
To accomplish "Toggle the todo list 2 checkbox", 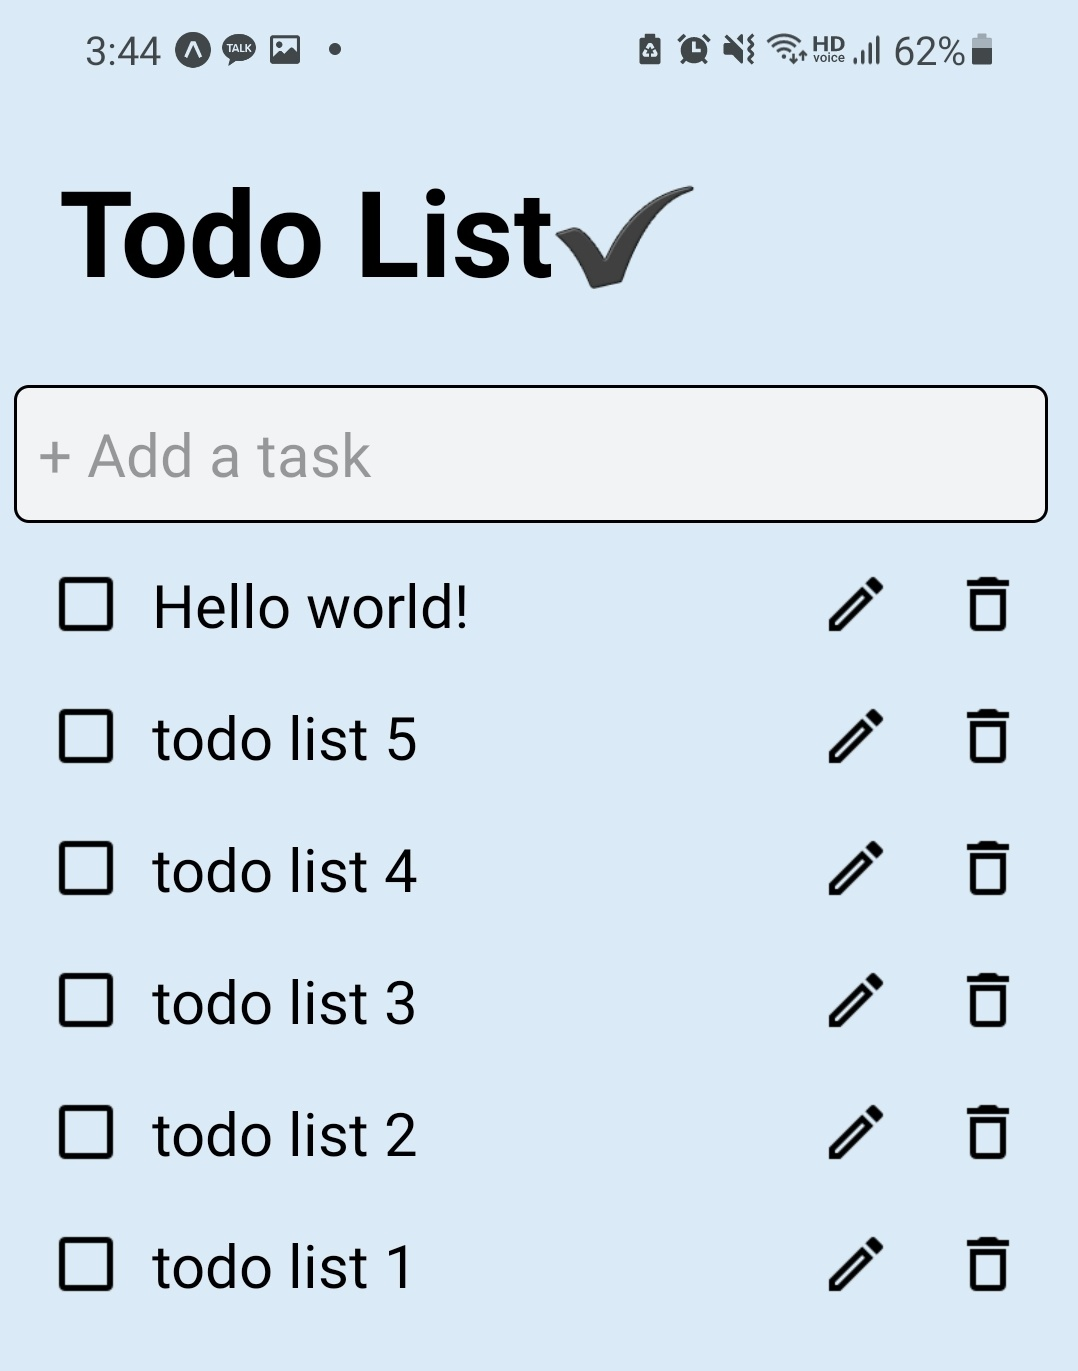I will point(86,1134).
